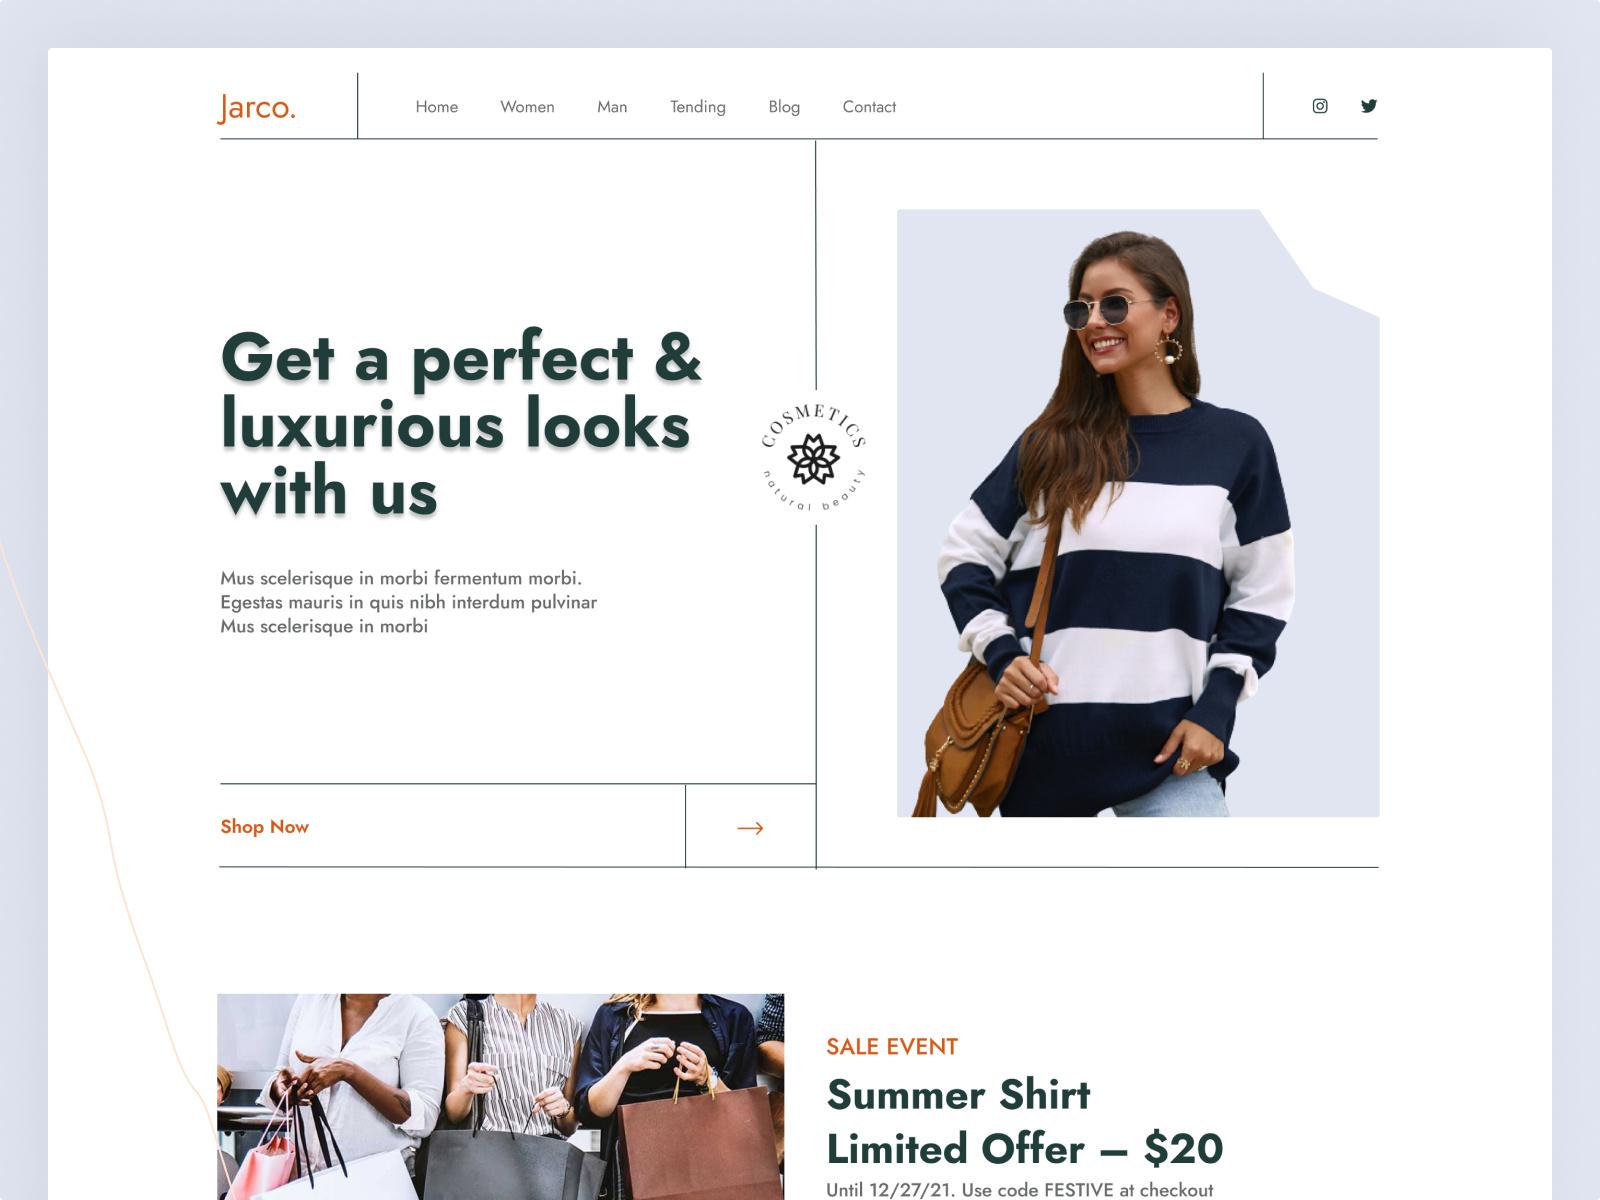Viewport: 1600px width, 1200px height.
Task: Click the Mus scelerisque description paragraph
Action: click(409, 602)
